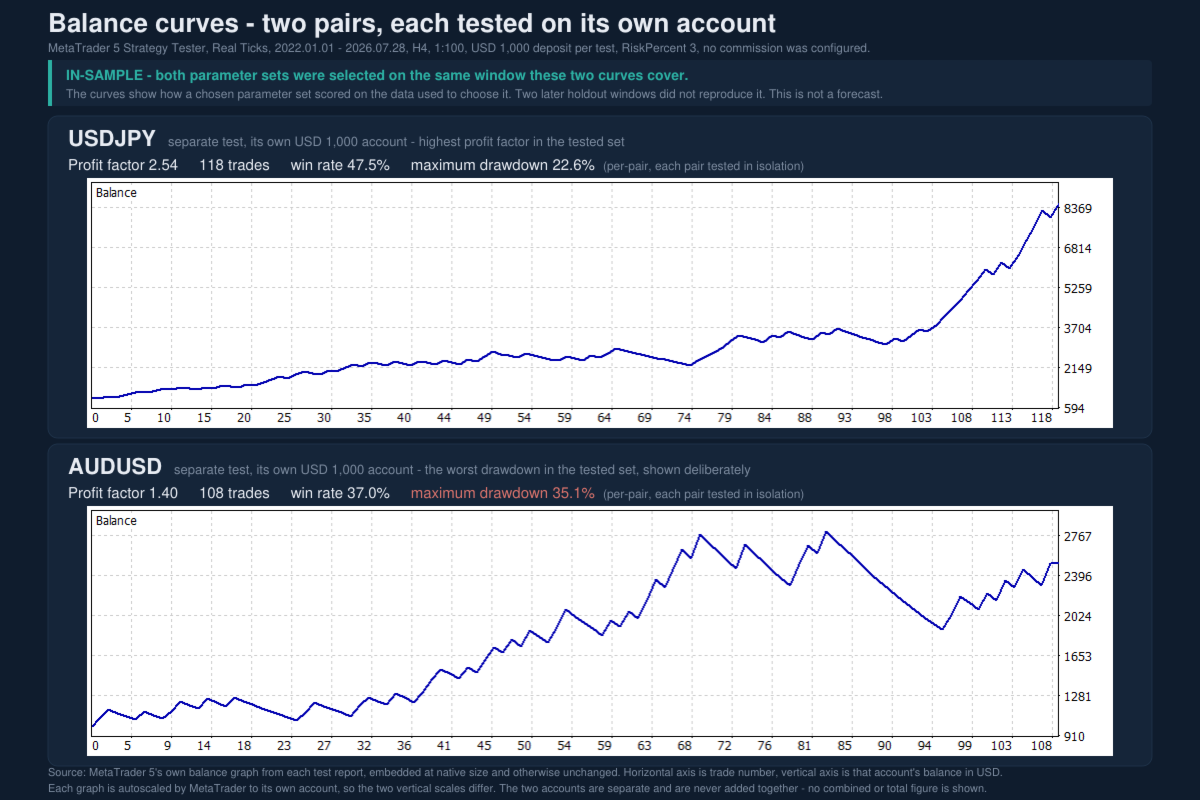
Task: Click the 'Balance' label in USDJPY chart
Action: click(116, 192)
